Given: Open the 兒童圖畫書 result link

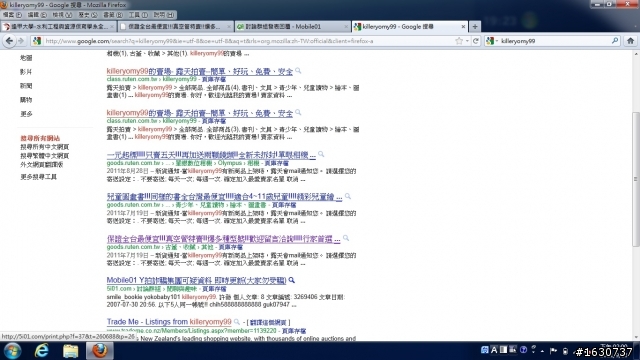Looking at the screenshot, I should 224,197.
